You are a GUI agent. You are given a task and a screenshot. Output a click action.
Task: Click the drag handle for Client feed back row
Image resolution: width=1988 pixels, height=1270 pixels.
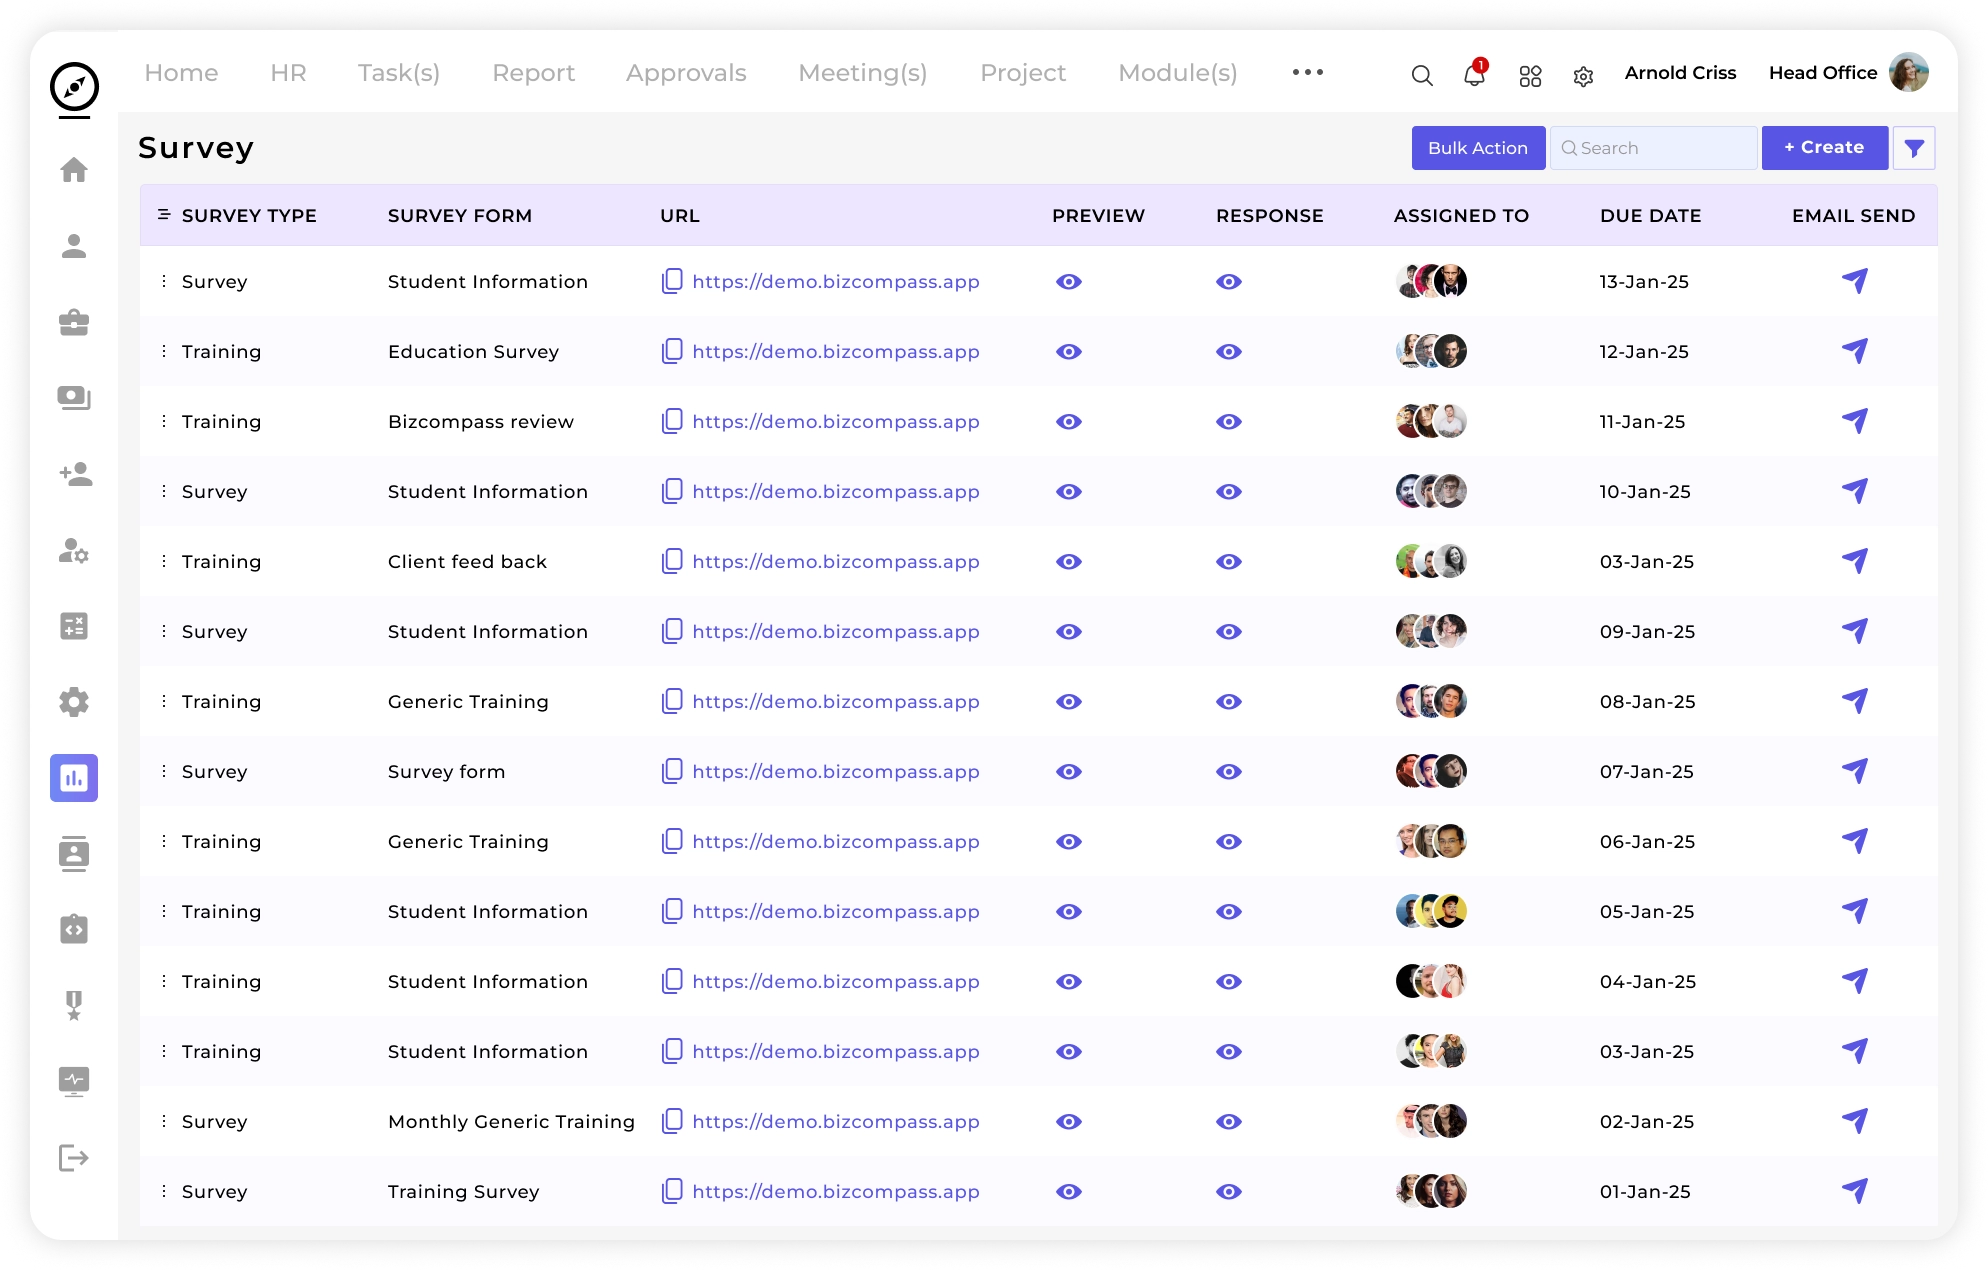click(x=164, y=561)
